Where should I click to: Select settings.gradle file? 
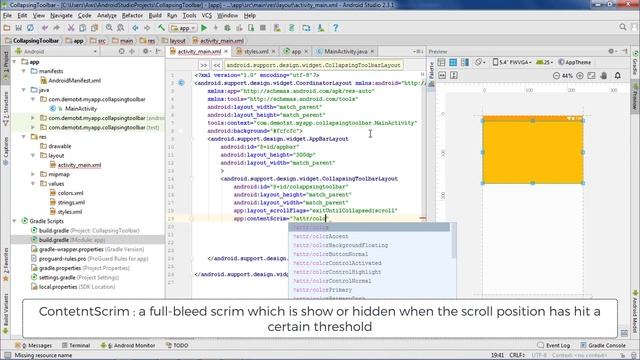point(75,278)
